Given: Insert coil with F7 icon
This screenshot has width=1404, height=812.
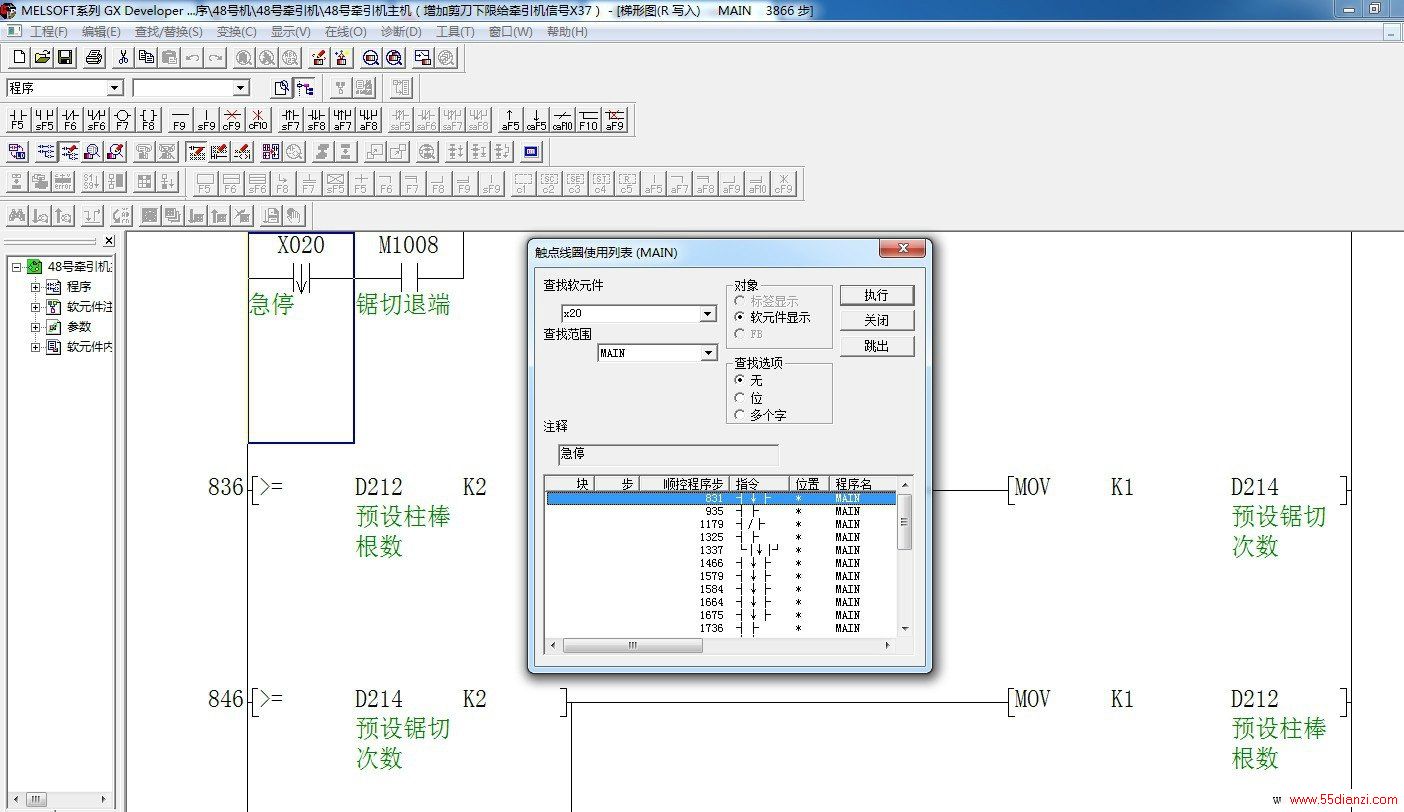Looking at the screenshot, I should [x=122, y=120].
